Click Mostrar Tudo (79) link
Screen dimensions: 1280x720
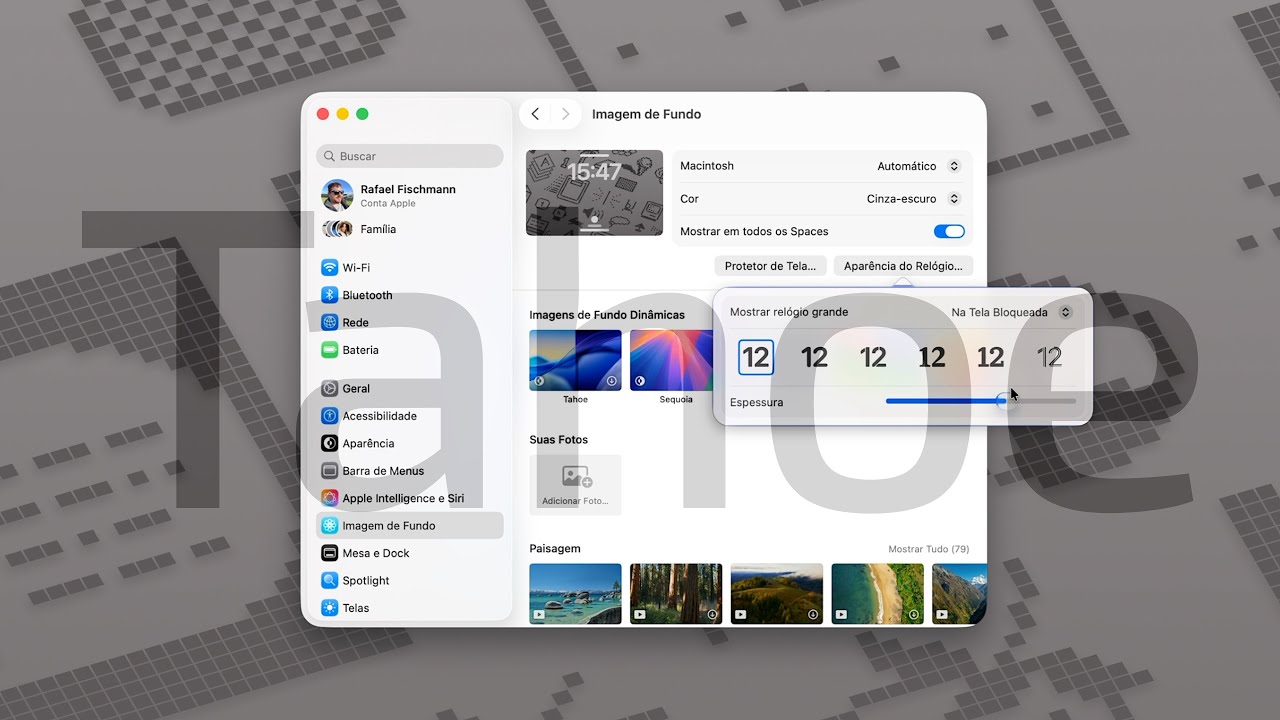929,549
